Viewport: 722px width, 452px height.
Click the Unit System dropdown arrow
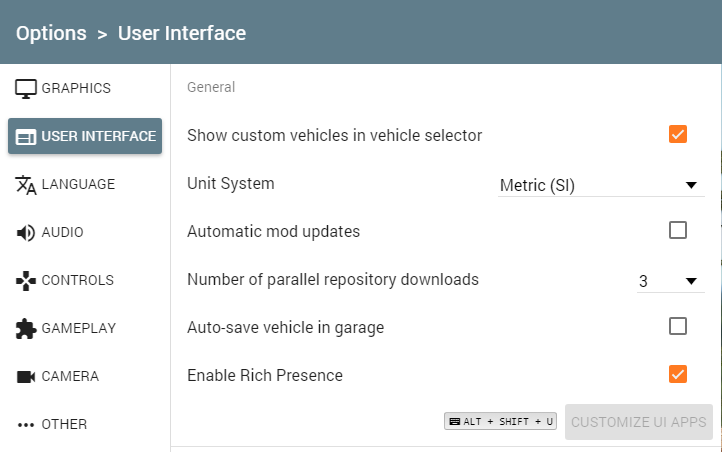click(691, 185)
